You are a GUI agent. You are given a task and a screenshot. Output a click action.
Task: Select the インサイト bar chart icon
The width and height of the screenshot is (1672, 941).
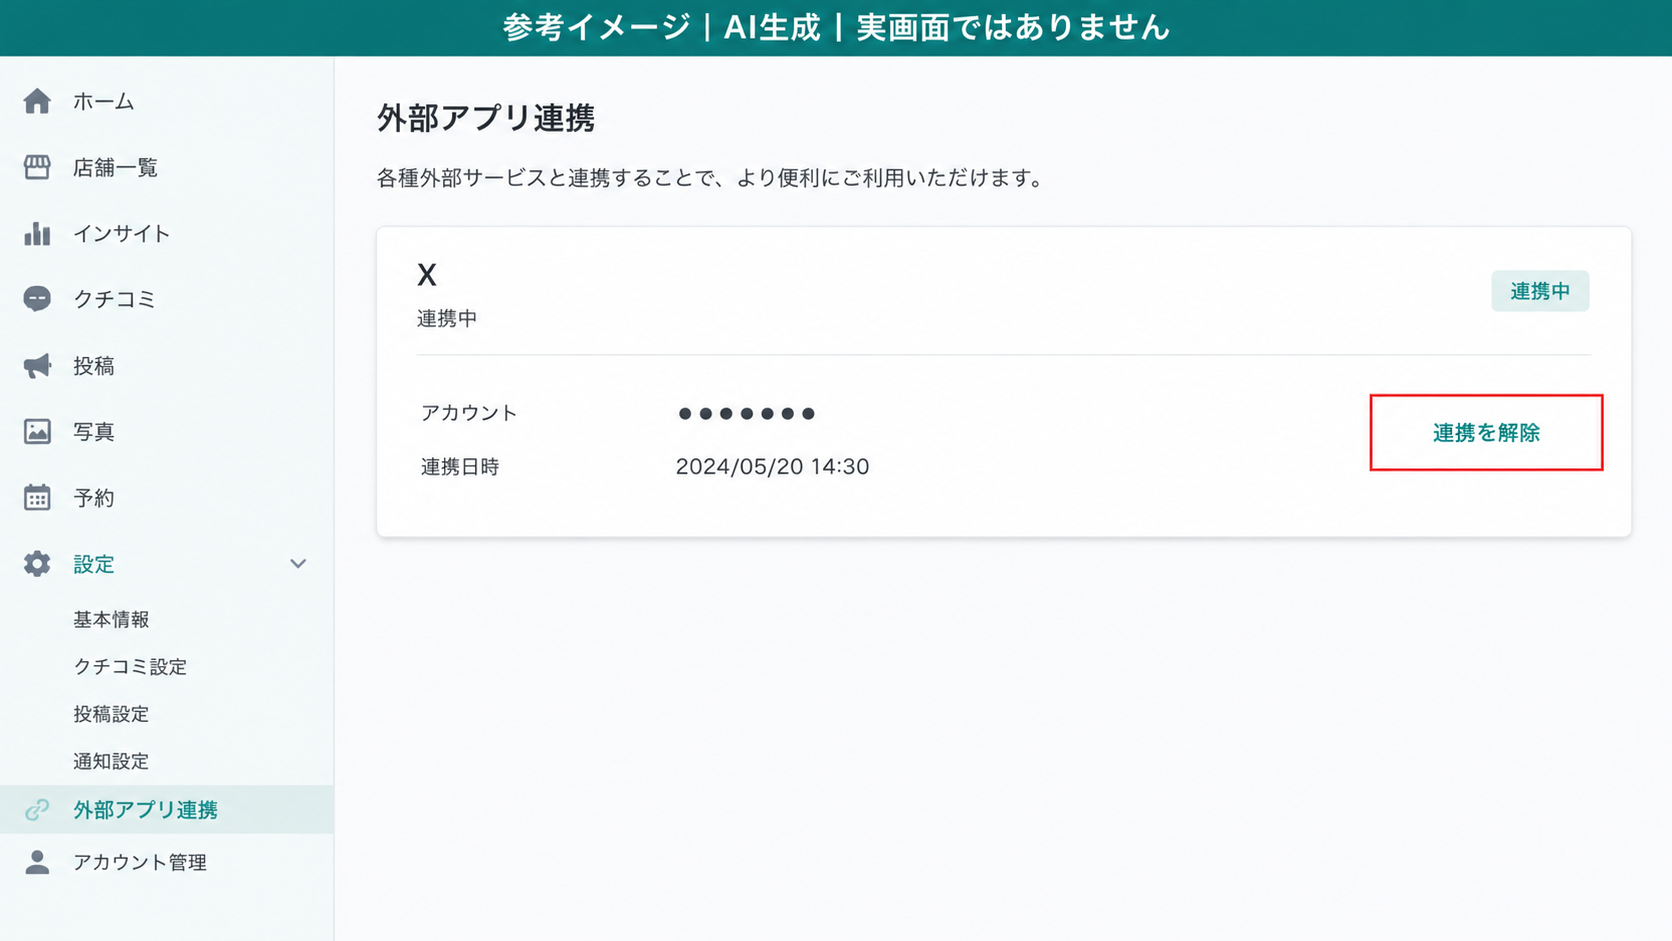click(x=37, y=233)
